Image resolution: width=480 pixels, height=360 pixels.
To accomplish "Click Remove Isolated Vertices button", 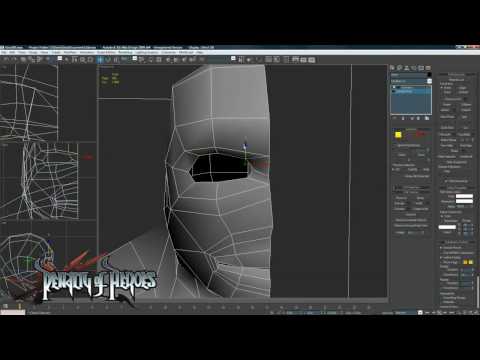I will point(411,220).
